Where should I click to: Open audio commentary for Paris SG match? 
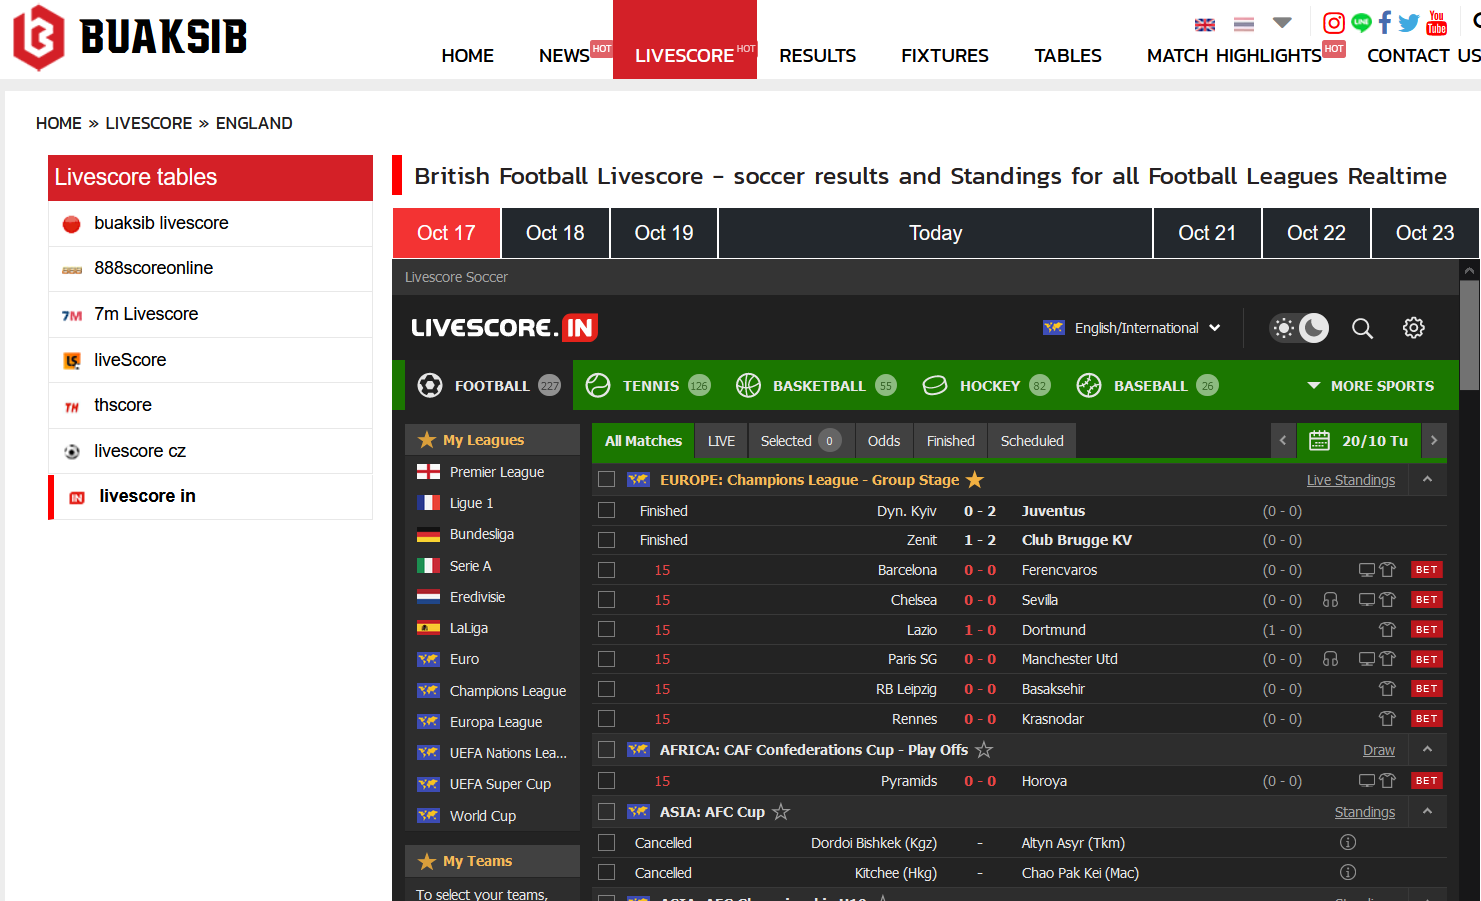pos(1330,659)
